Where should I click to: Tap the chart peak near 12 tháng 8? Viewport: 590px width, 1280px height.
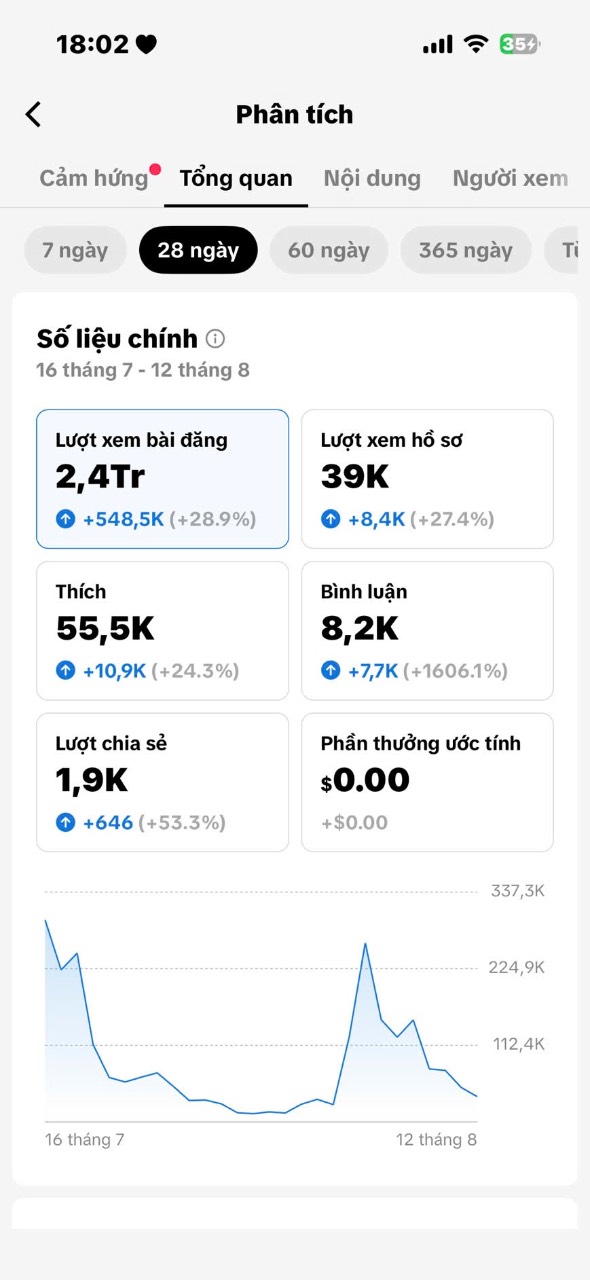tap(365, 943)
